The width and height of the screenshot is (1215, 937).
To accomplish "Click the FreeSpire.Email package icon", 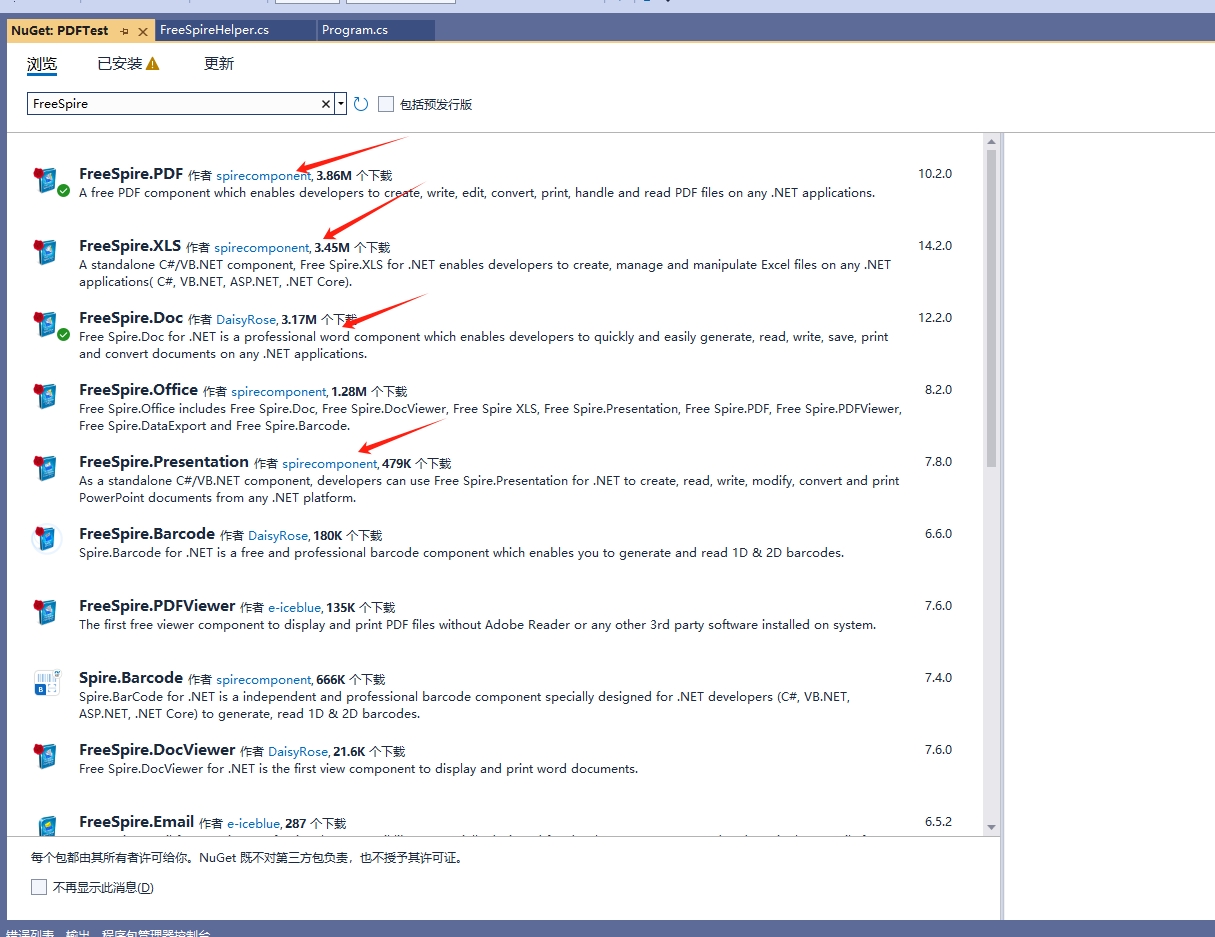I will pyautogui.click(x=46, y=826).
